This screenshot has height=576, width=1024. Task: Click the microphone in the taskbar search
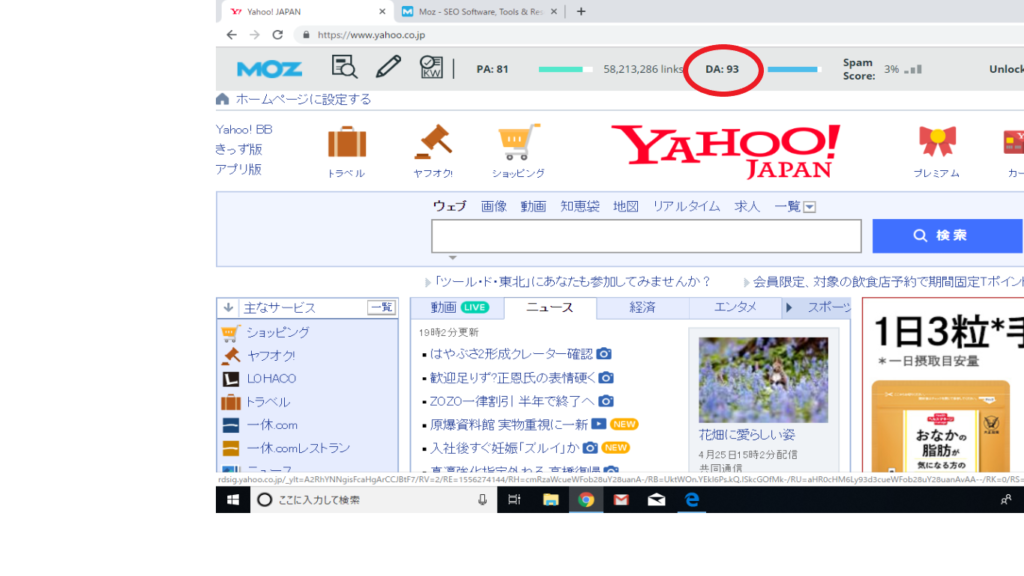482,500
